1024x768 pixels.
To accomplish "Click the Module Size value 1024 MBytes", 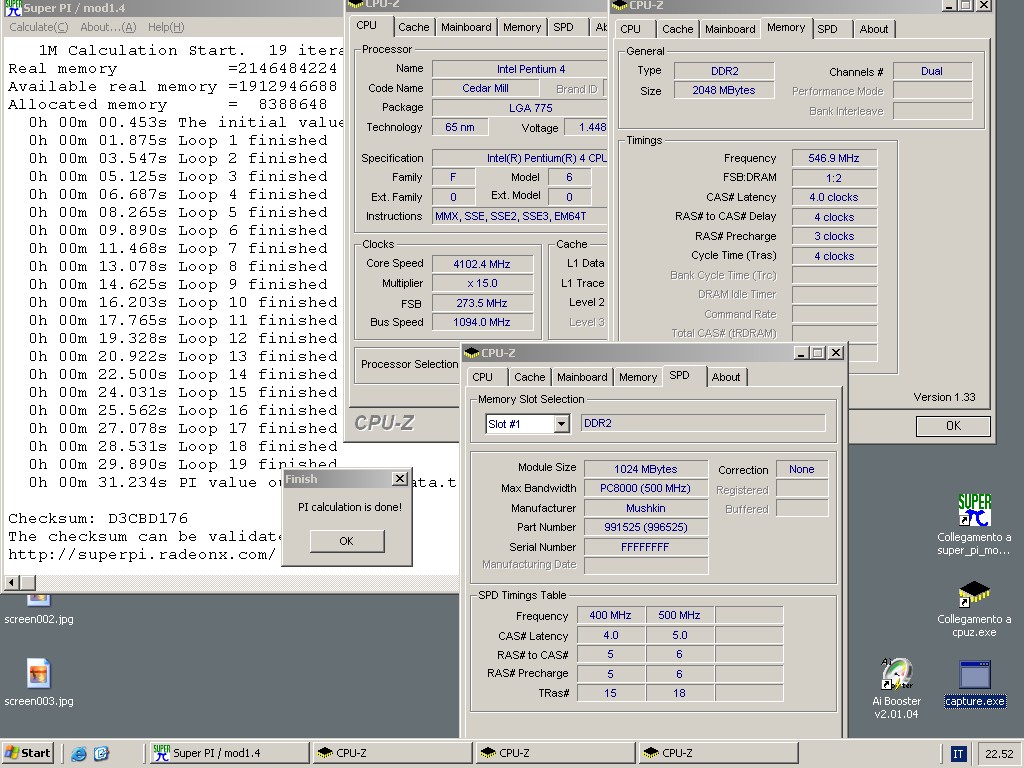I will (x=646, y=469).
